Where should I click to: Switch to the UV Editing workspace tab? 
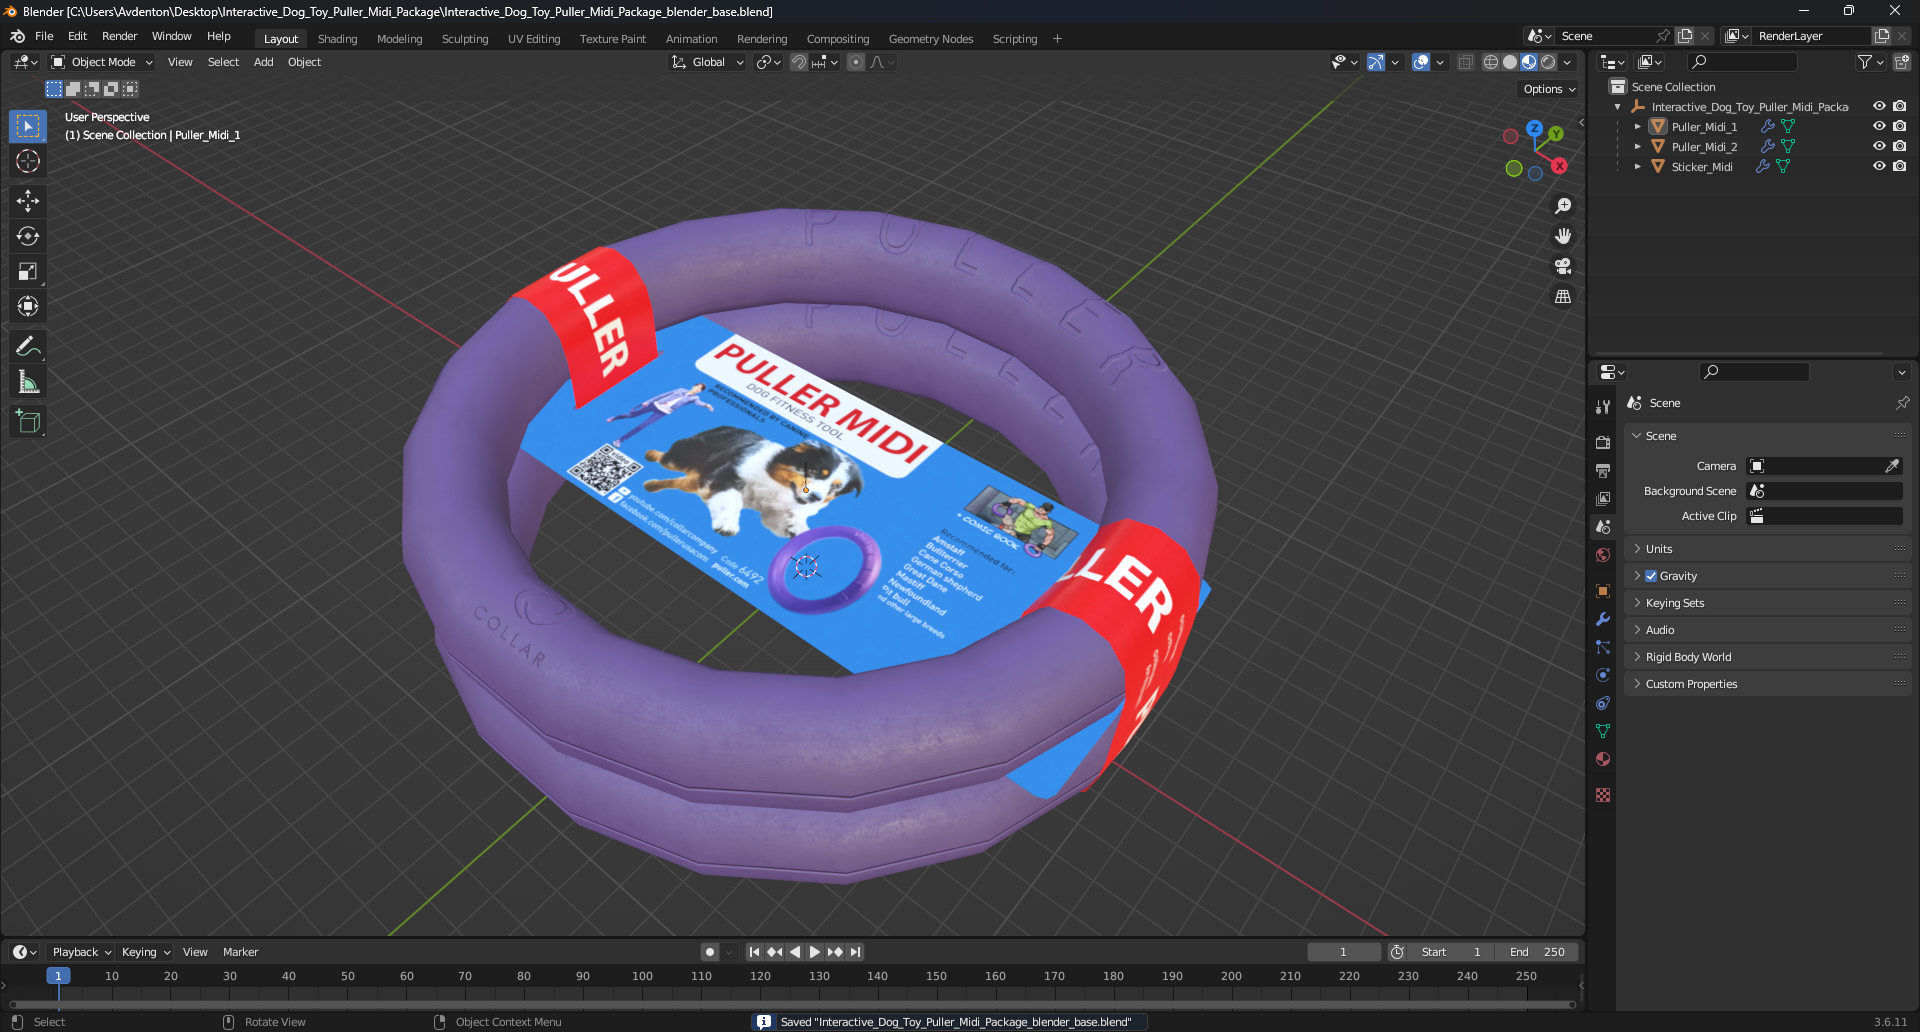pos(534,39)
